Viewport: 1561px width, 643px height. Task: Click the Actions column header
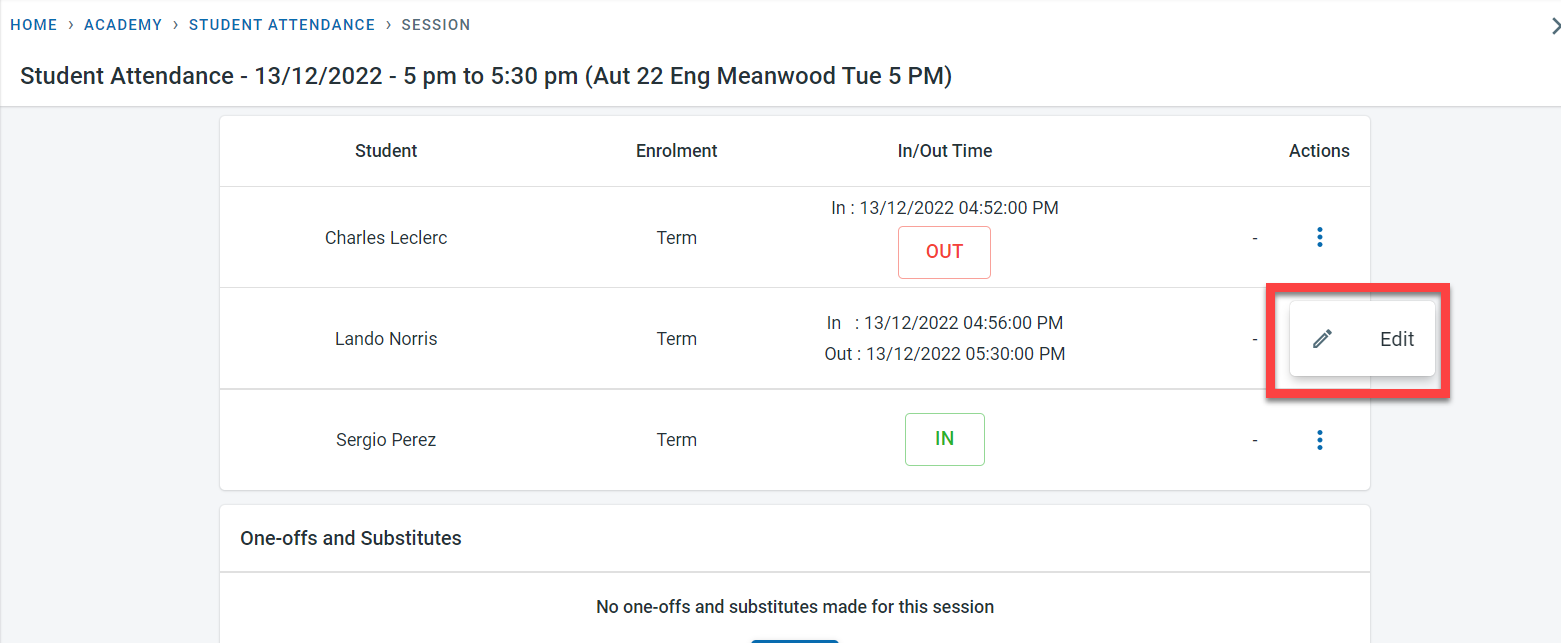pos(1319,151)
